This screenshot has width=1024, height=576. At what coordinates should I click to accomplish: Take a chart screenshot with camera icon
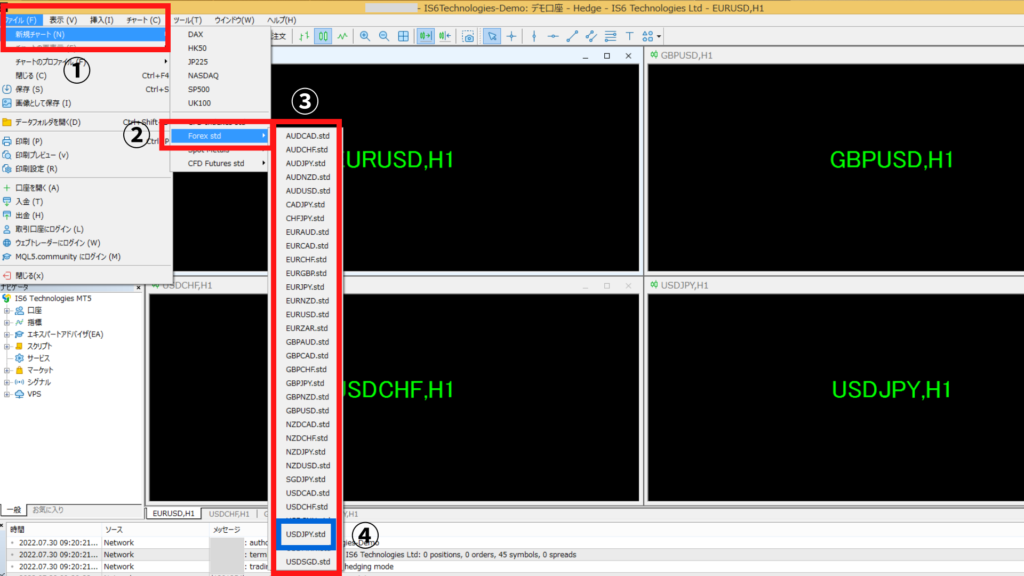(468, 37)
